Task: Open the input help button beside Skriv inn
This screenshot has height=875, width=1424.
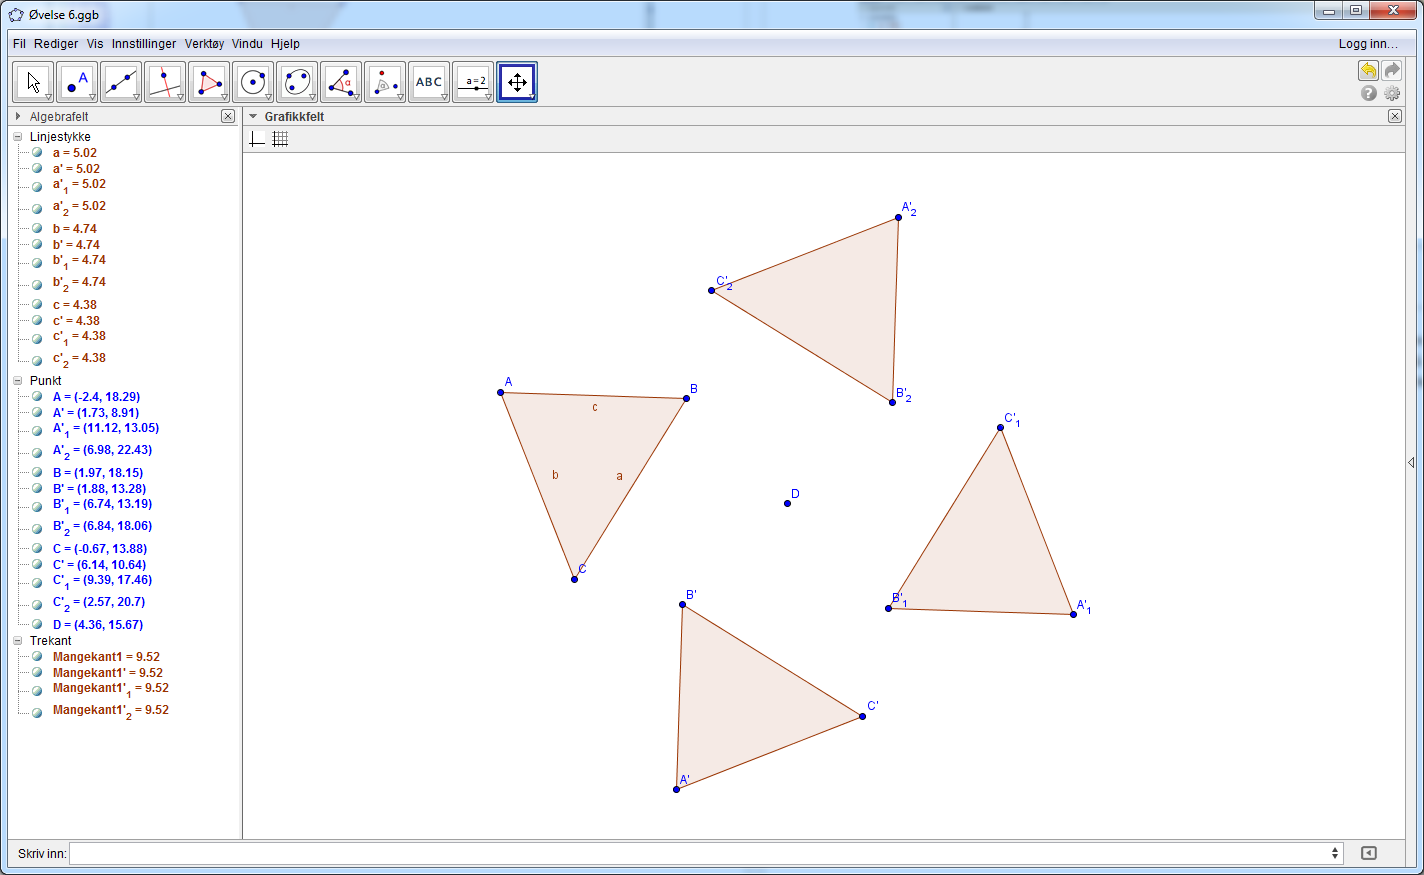Action: (1369, 853)
